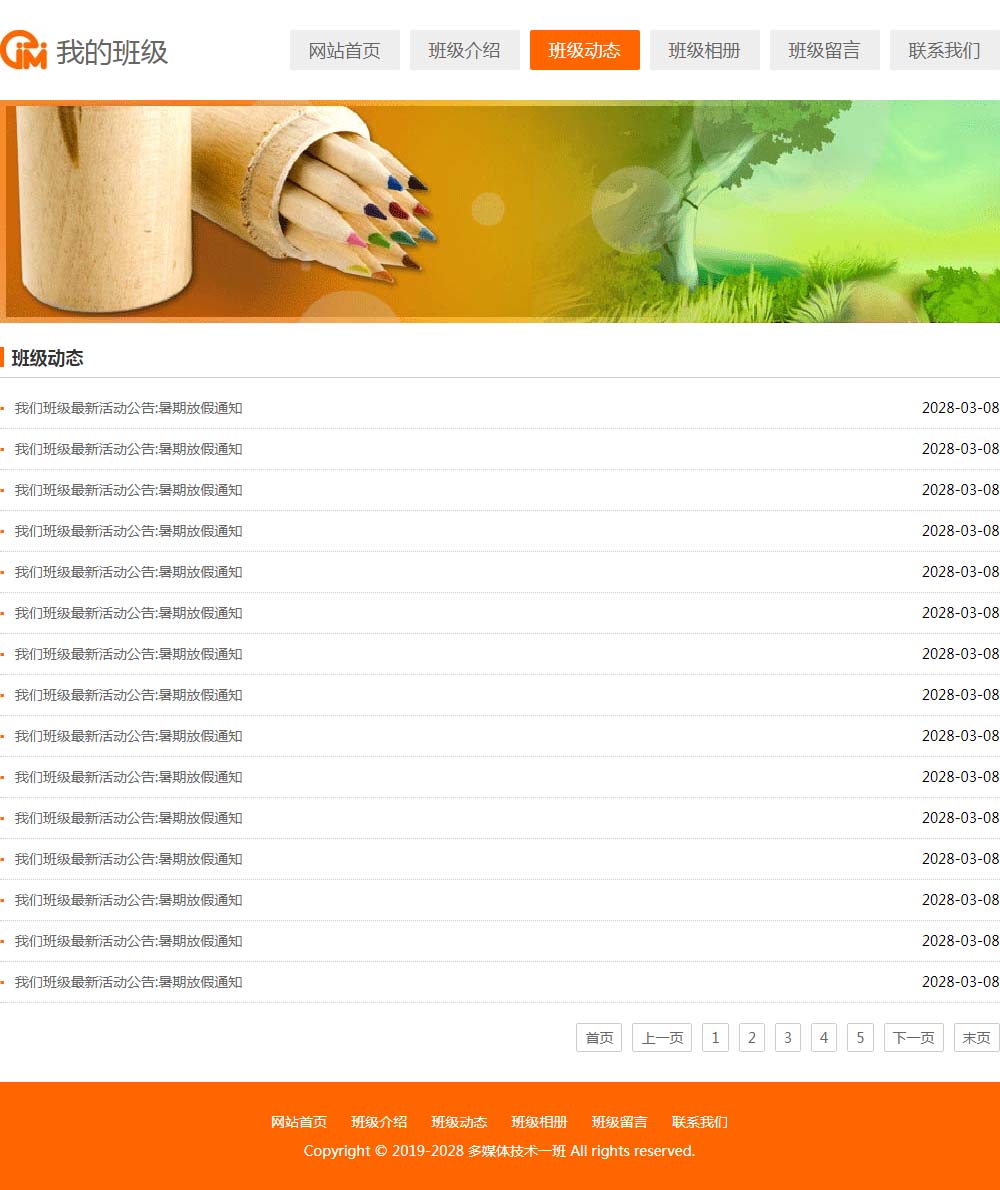This screenshot has width=1000, height=1190.
Task: Go to the 班级介绍 navigation tab
Action: click(x=464, y=50)
